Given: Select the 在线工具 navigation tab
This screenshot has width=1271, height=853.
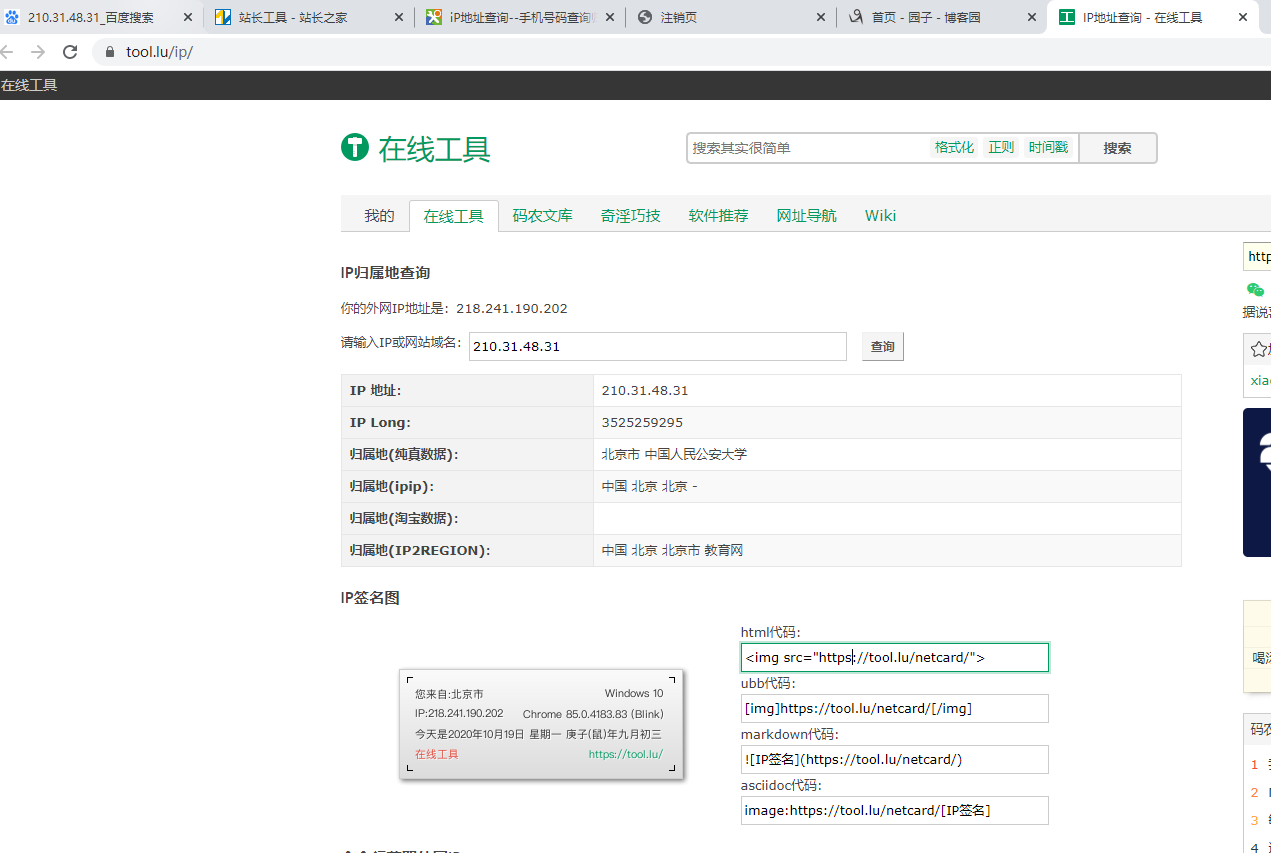Looking at the screenshot, I should (454, 216).
